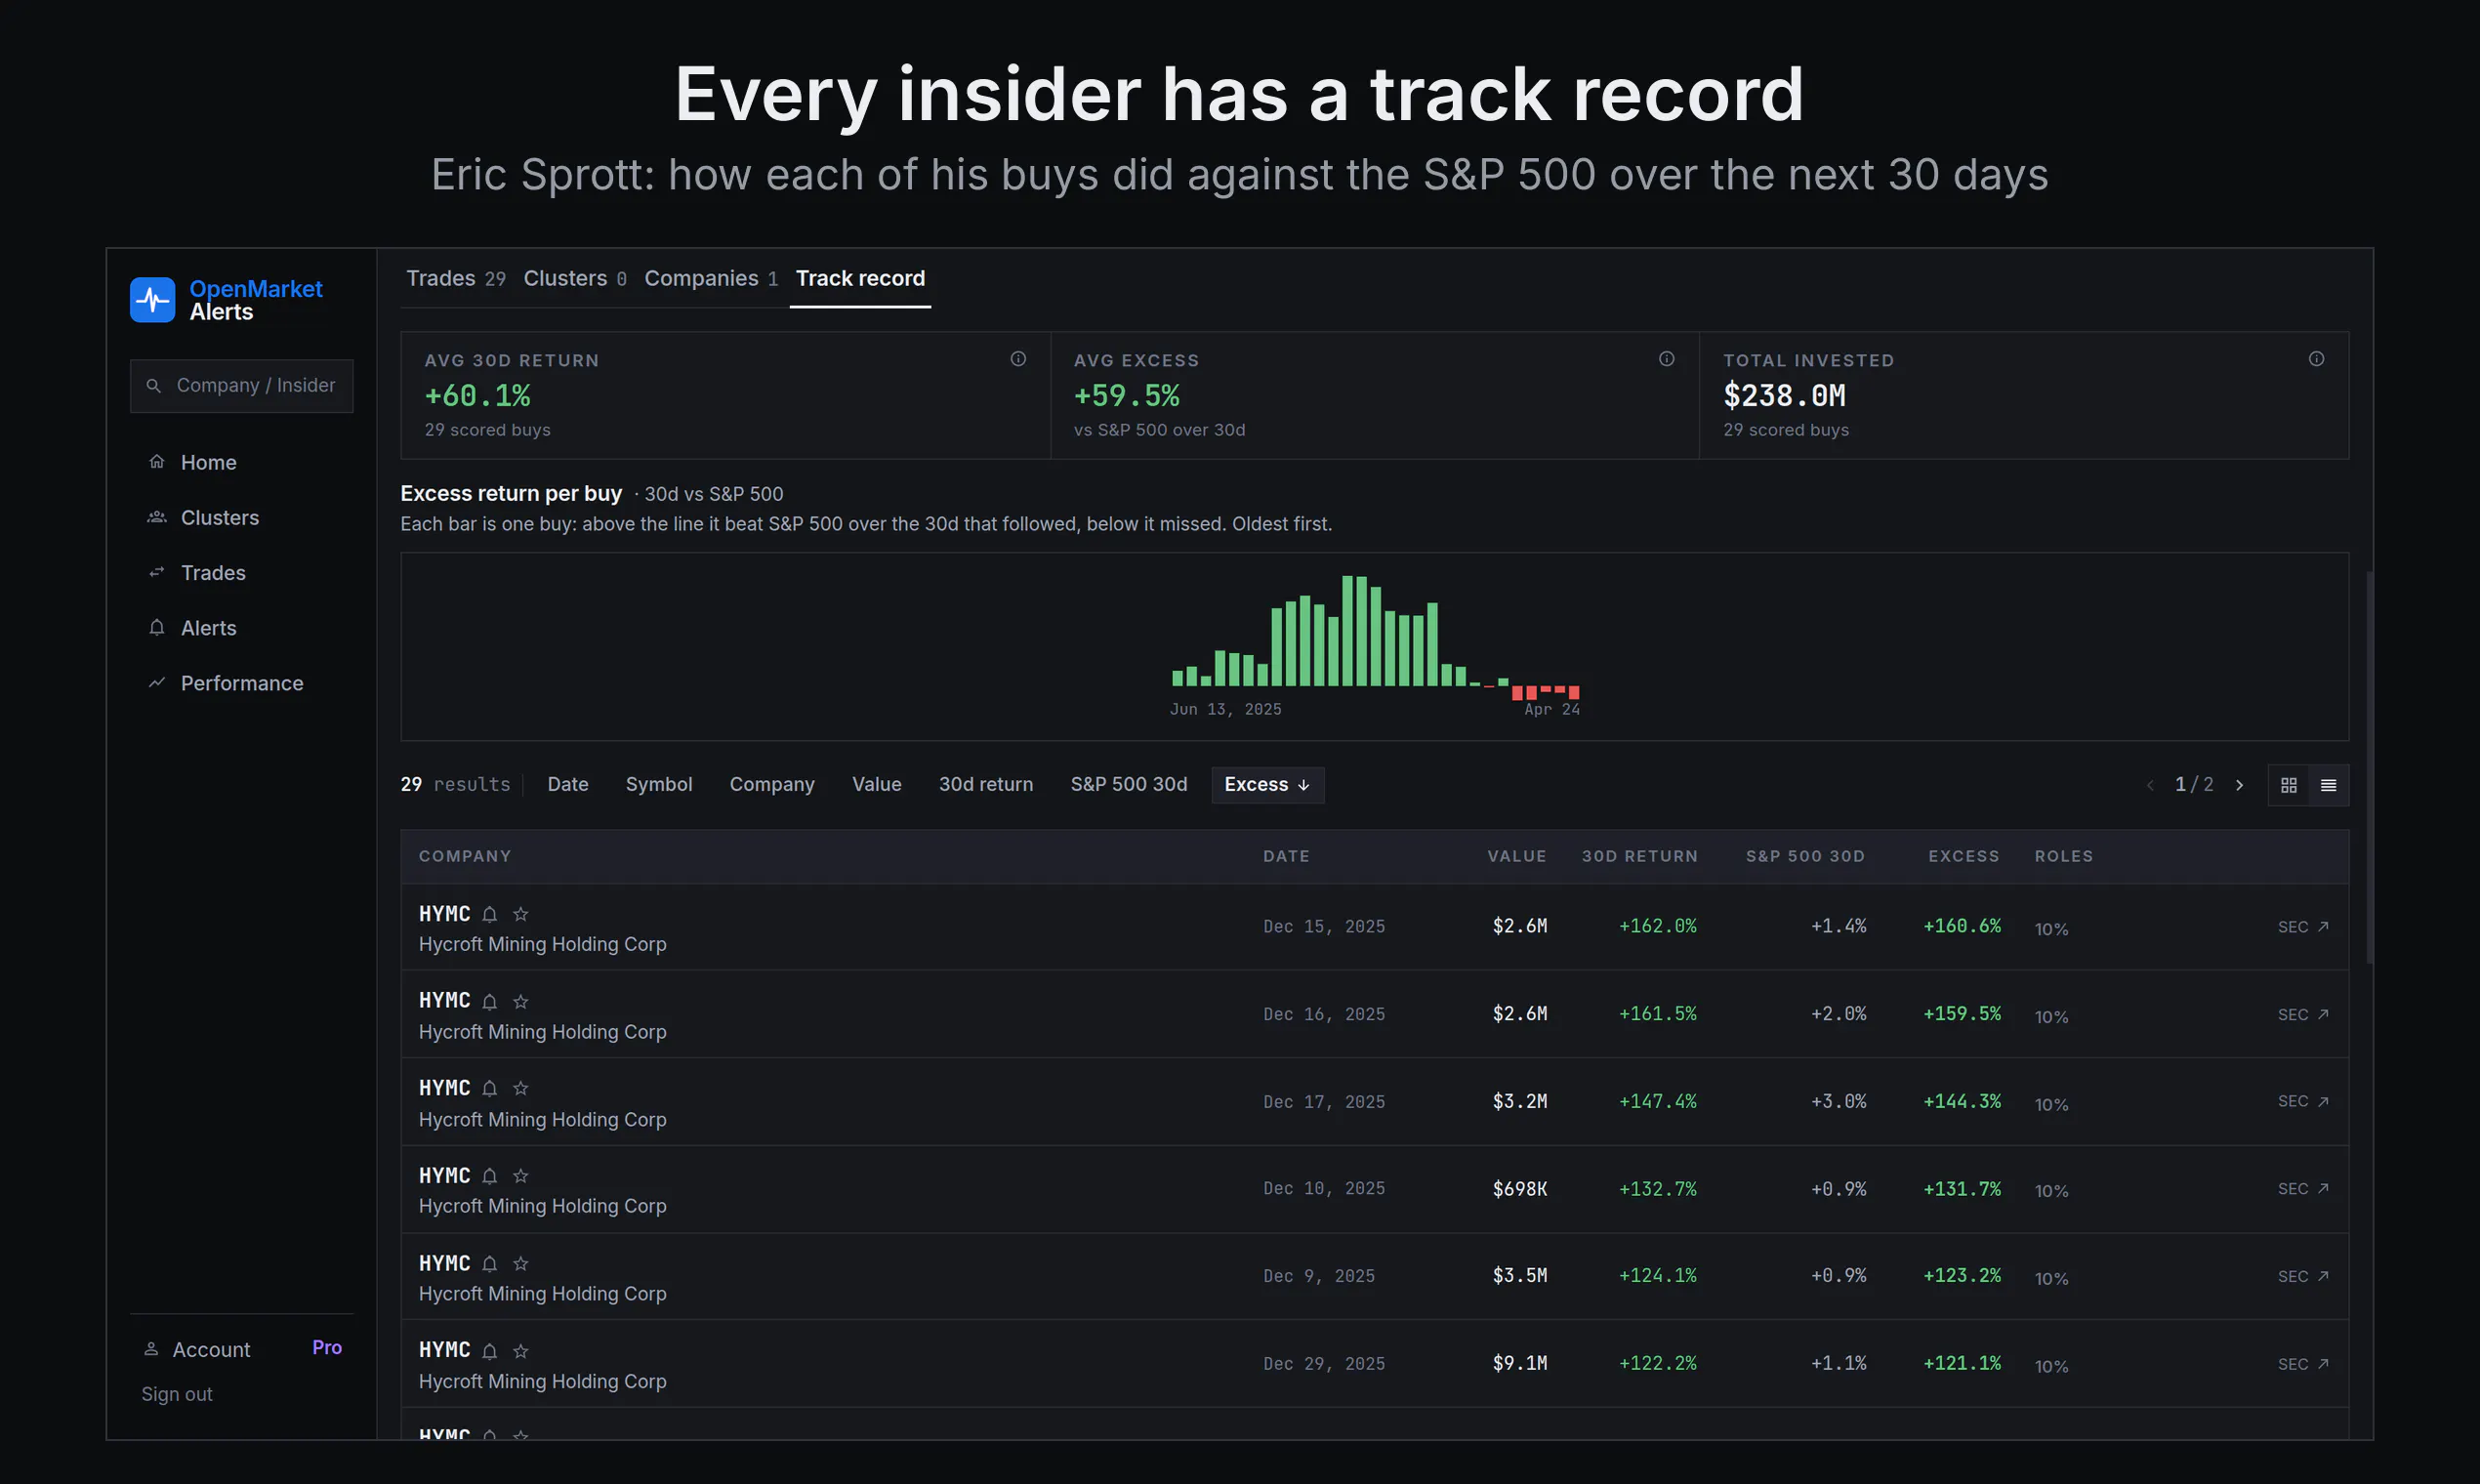2480x1484 pixels.
Task: Click the tallest green bar in chart
Action: click(1348, 631)
